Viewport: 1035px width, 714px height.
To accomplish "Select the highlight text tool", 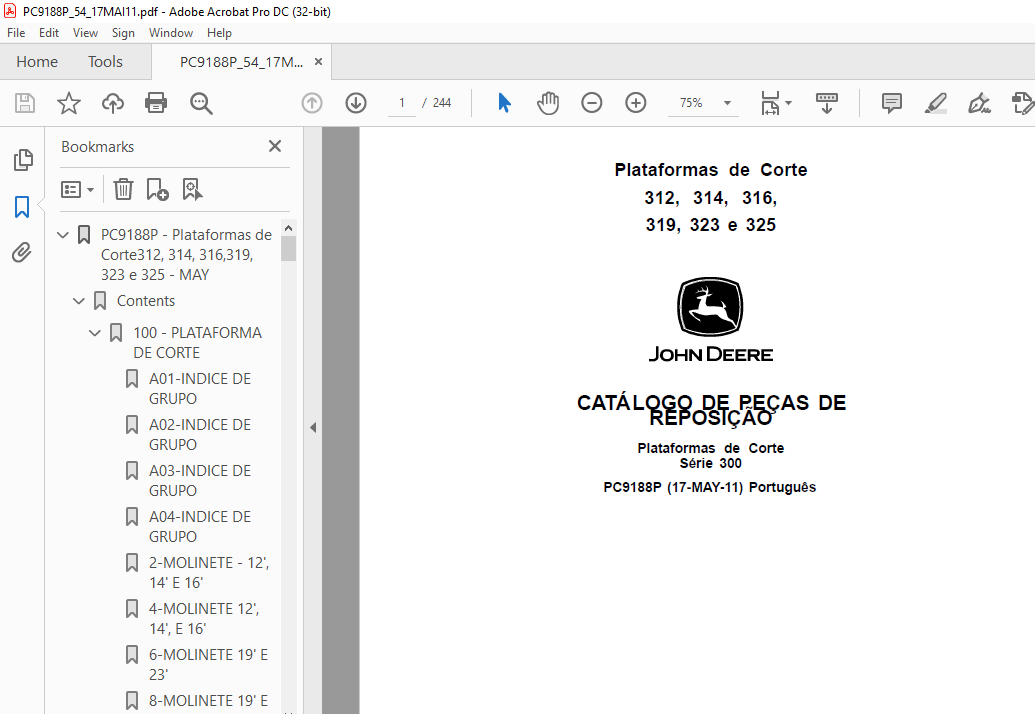I will pos(935,103).
